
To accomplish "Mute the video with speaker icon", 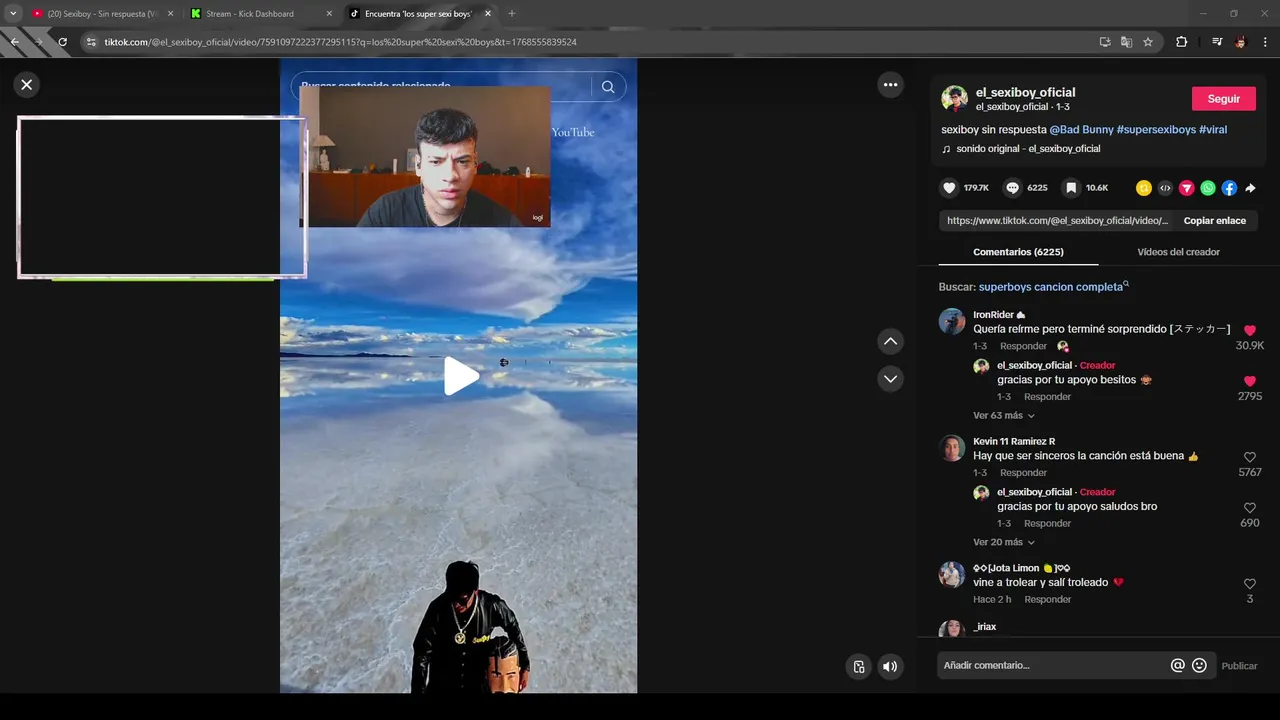I will (890, 667).
